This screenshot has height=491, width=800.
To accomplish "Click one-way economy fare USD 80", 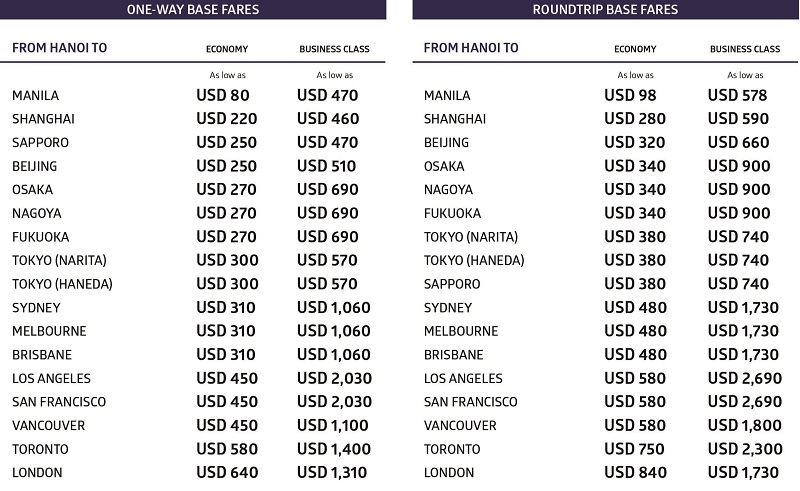I will 223,96.
